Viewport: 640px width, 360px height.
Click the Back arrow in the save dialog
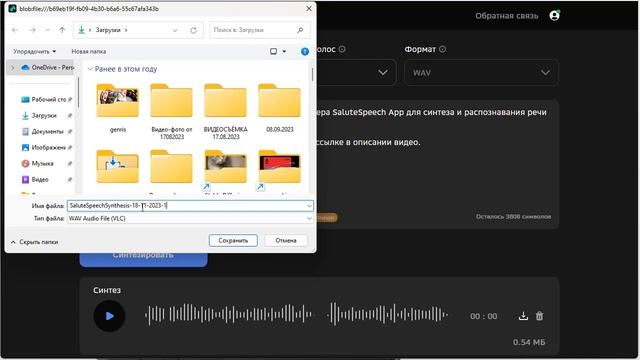16,30
